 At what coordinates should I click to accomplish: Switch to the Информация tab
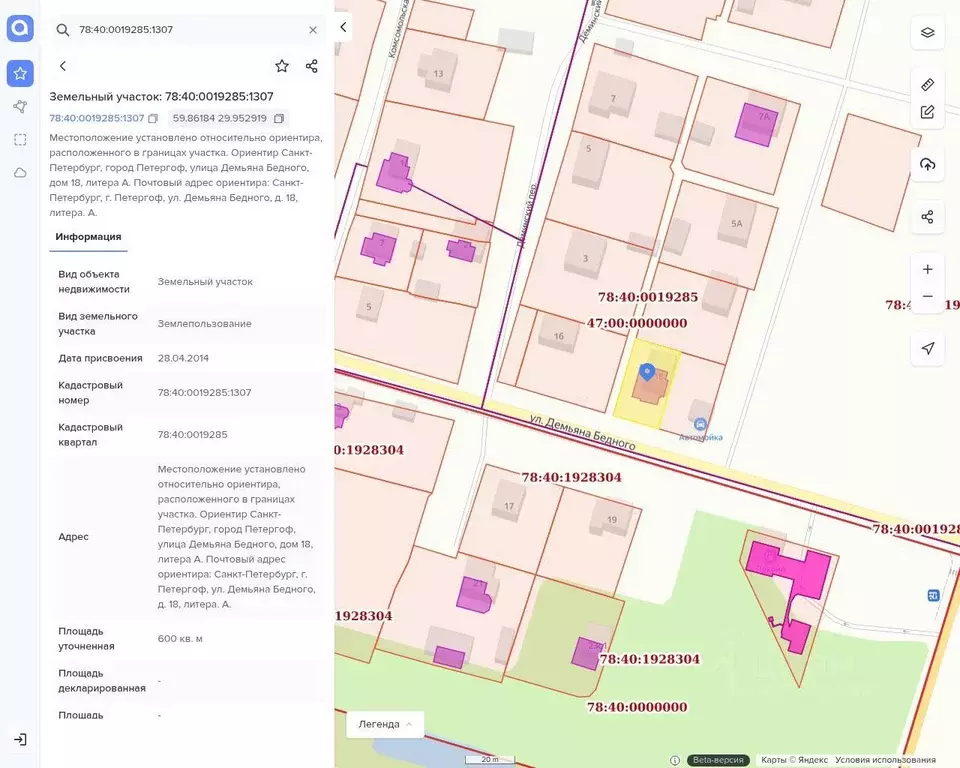pos(88,237)
